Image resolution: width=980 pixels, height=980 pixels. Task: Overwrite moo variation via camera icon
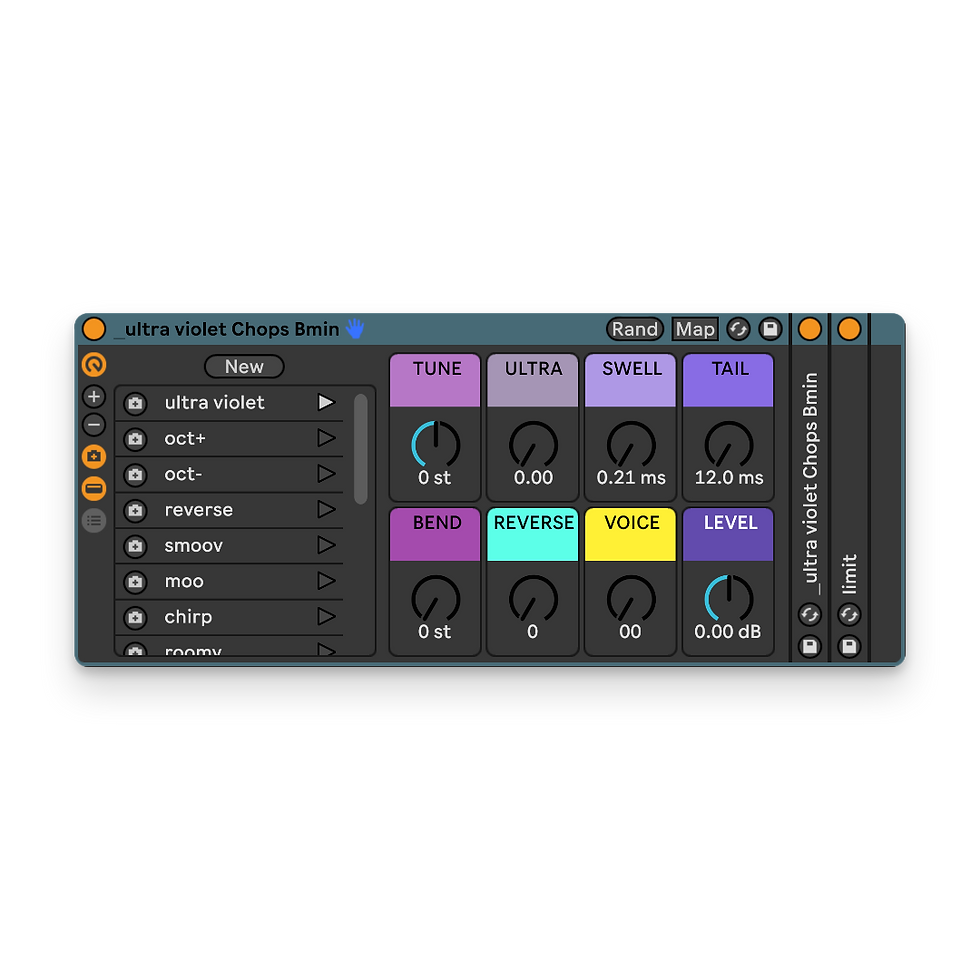tap(135, 582)
